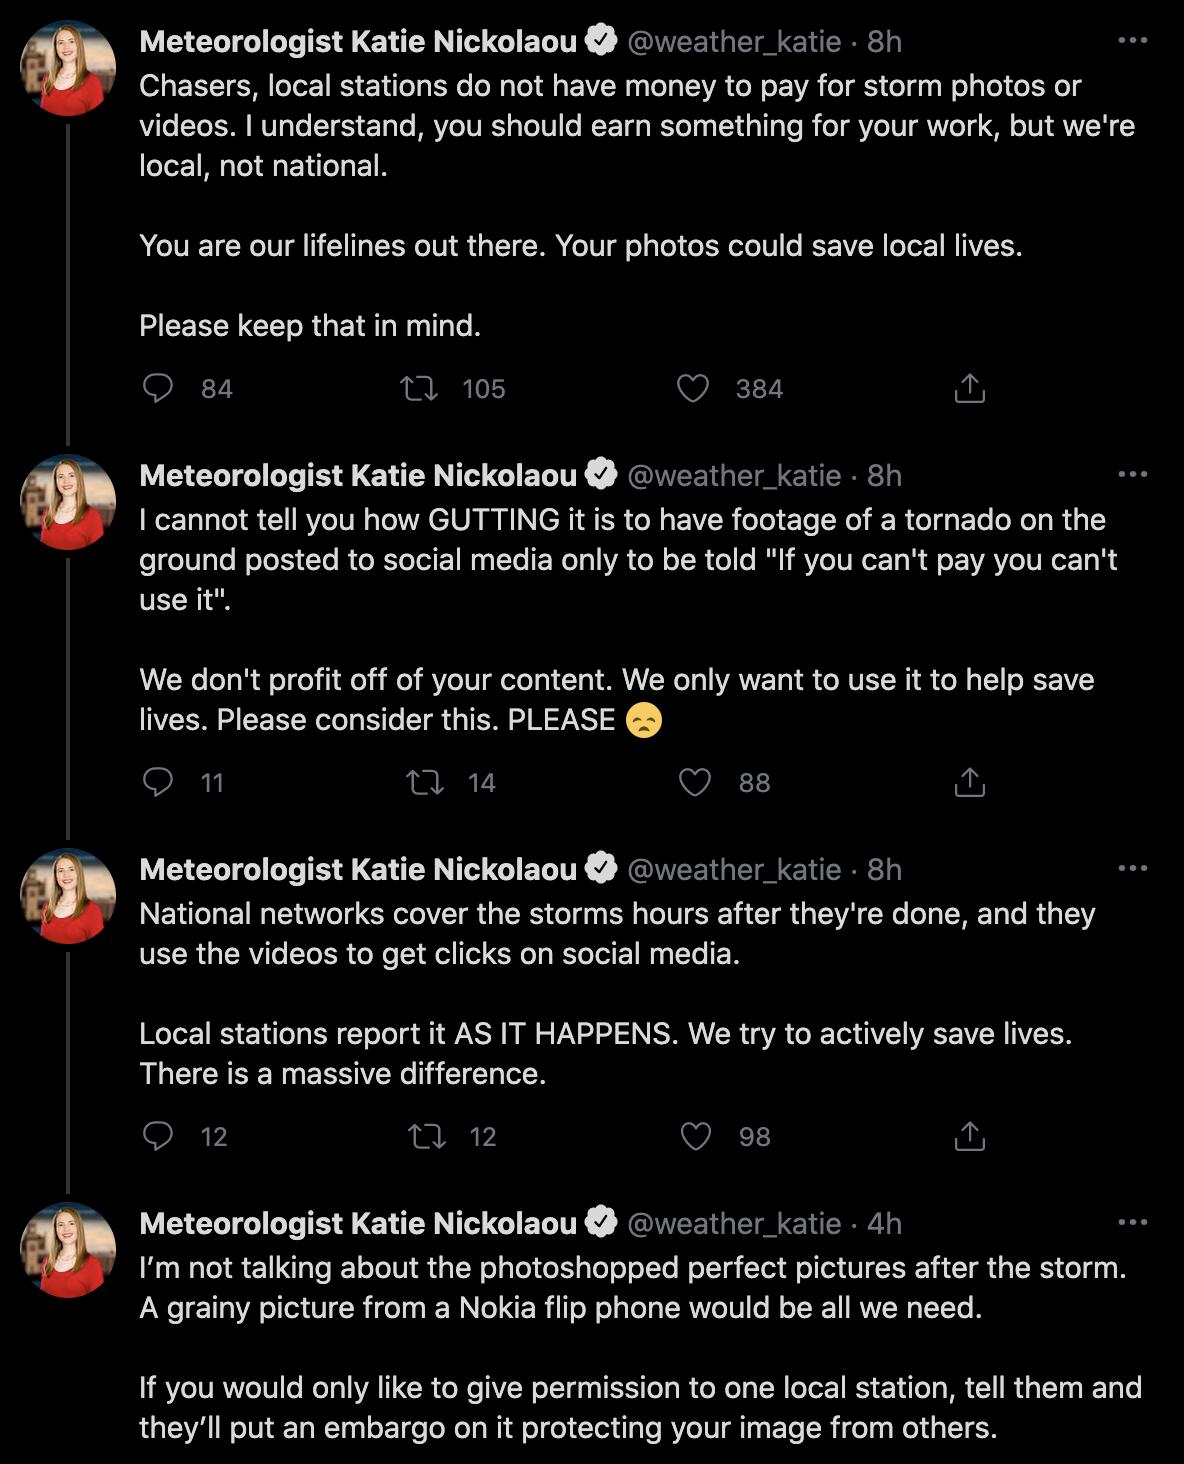The width and height of the screenshot is (1184, 1464).
Task: Share the national networks tweet
Action: (x=969, y=1136)
